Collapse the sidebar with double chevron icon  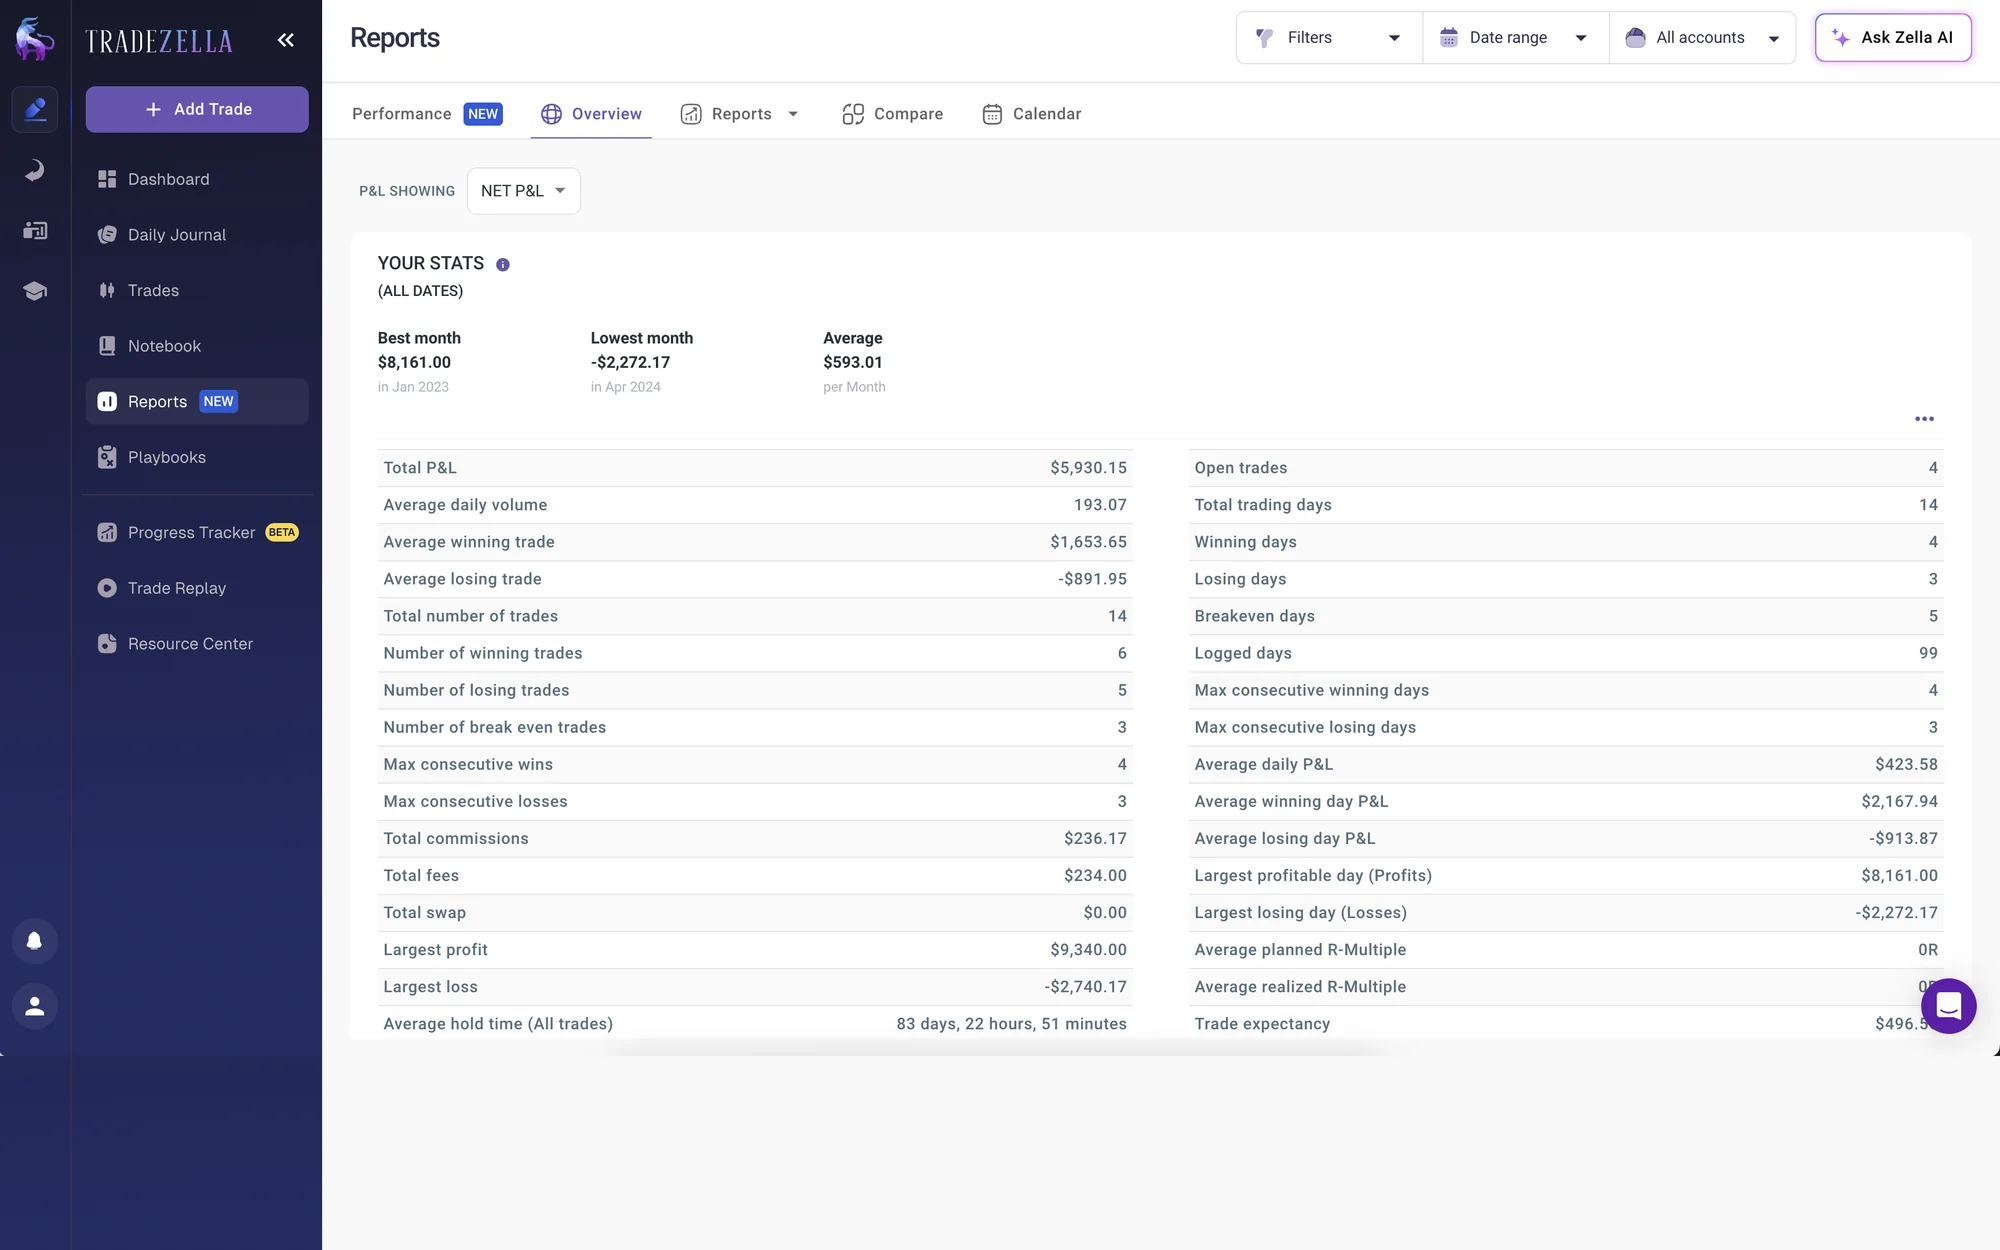[x=286, y=40]
